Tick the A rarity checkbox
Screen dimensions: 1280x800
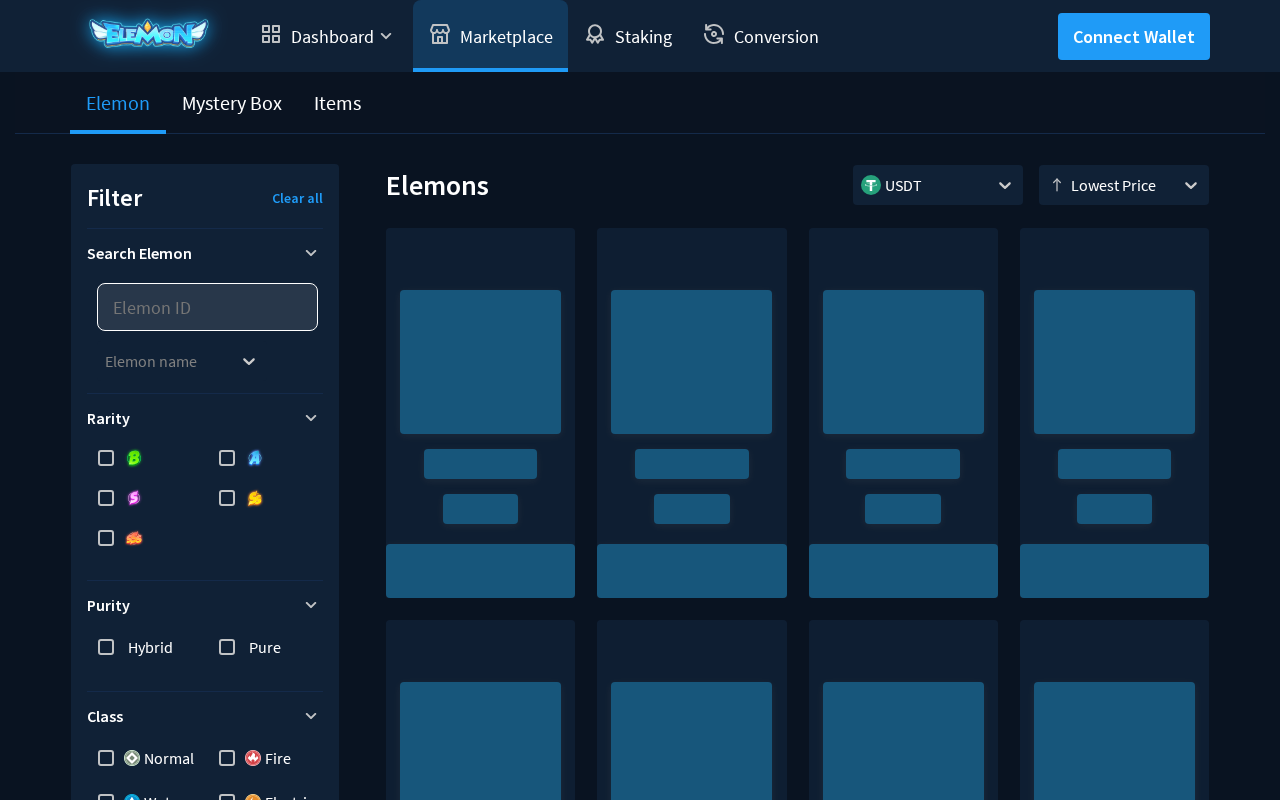pos(227,458)
